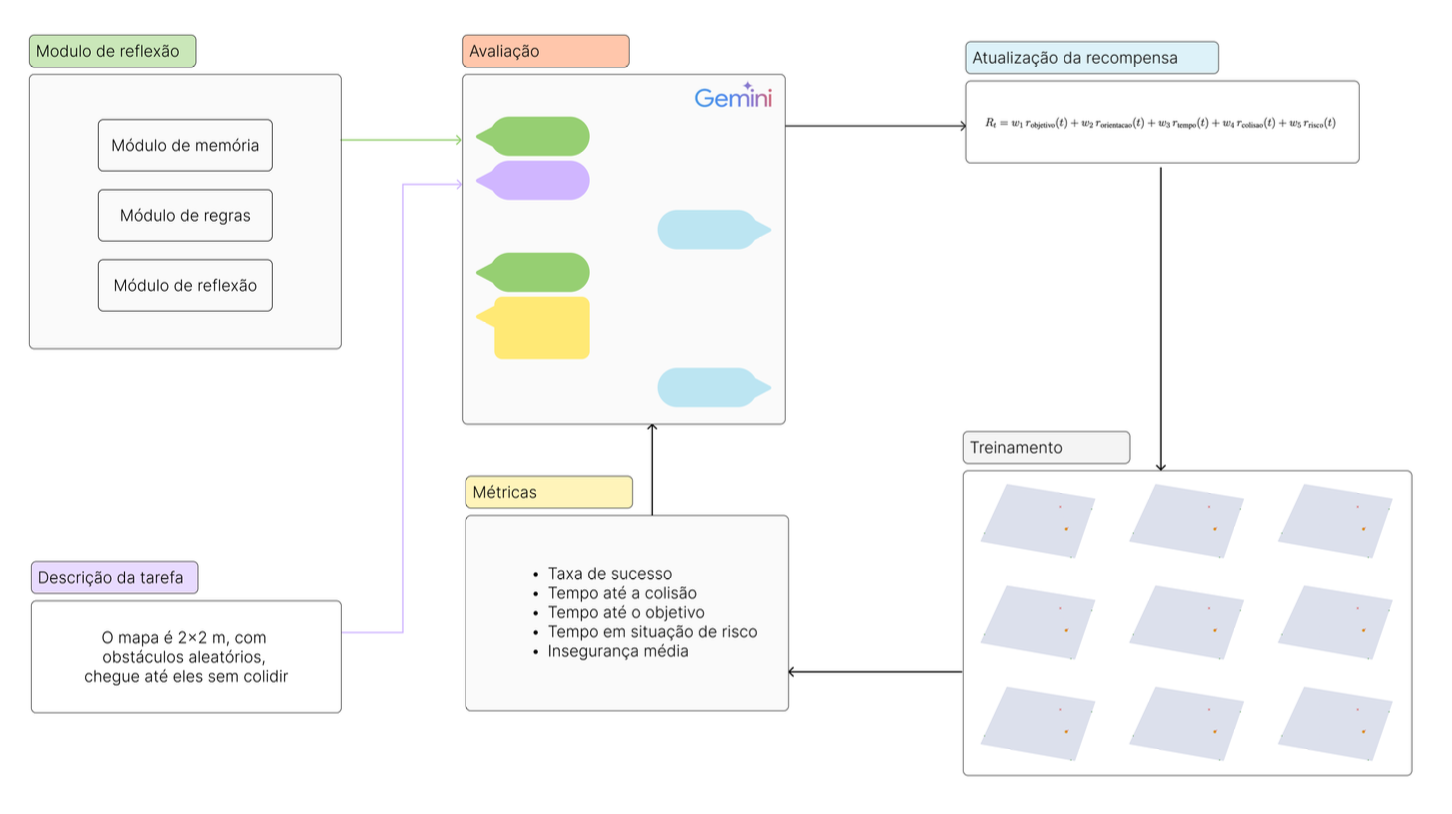
Task: Click the Gemini logo in the Avaliação panel
Action: [x=733, y=98]
